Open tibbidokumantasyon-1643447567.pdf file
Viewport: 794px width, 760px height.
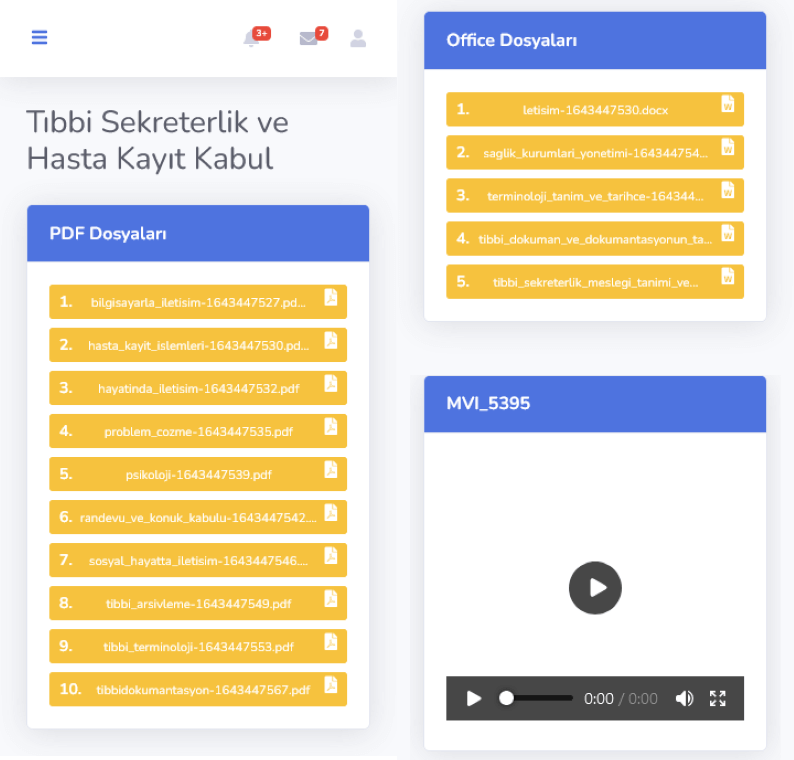[198, 689]
